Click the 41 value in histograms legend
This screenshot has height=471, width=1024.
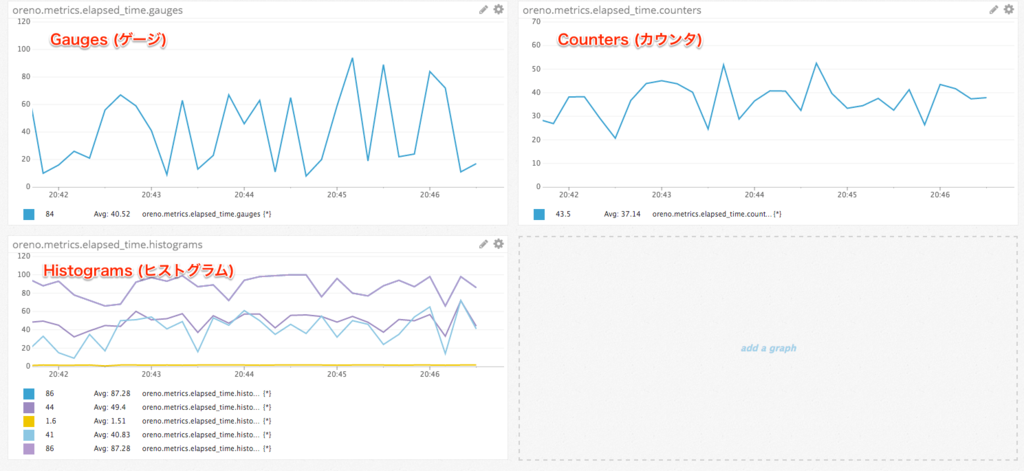(x=50, y=435)
